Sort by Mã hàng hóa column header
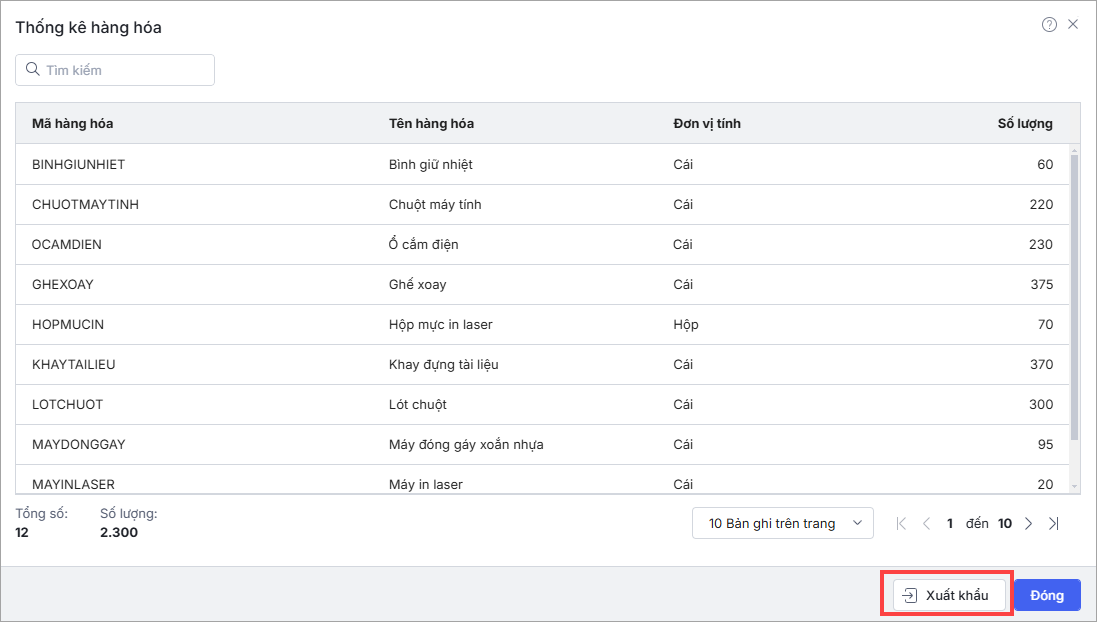Screen dimensions: 1097x622 pos(73,123)
